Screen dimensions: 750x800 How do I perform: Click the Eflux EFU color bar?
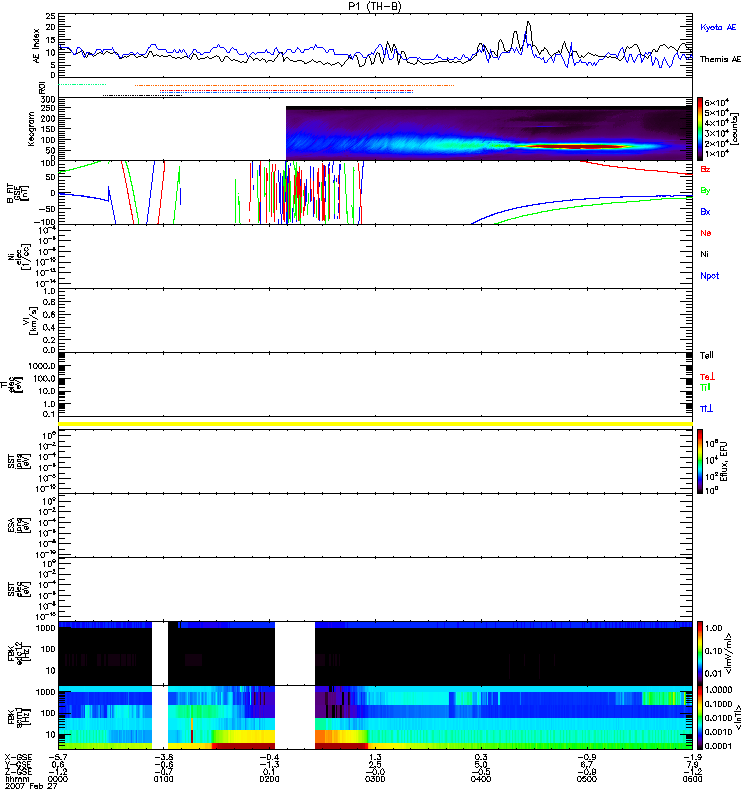(700, 461)
